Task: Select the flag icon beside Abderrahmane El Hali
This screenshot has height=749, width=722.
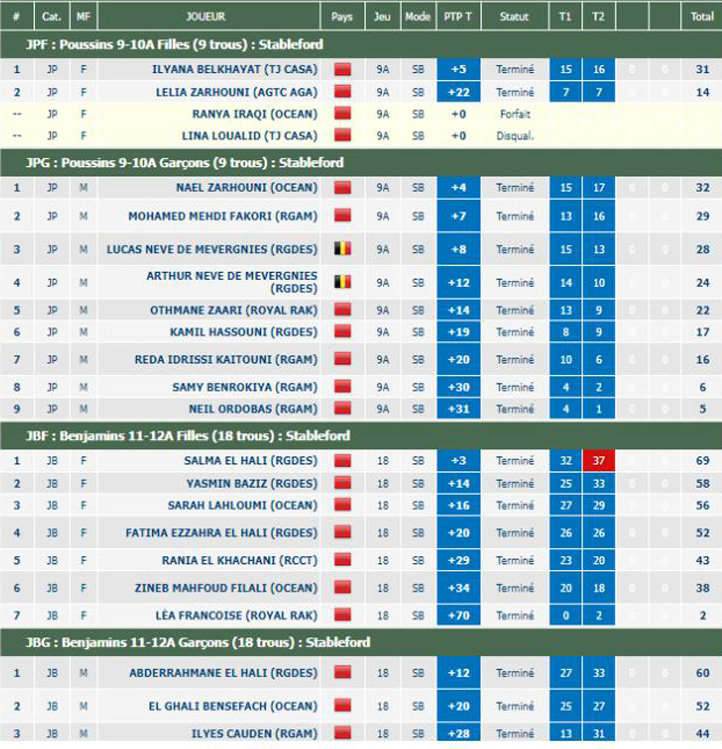Action: click(342, 674)
